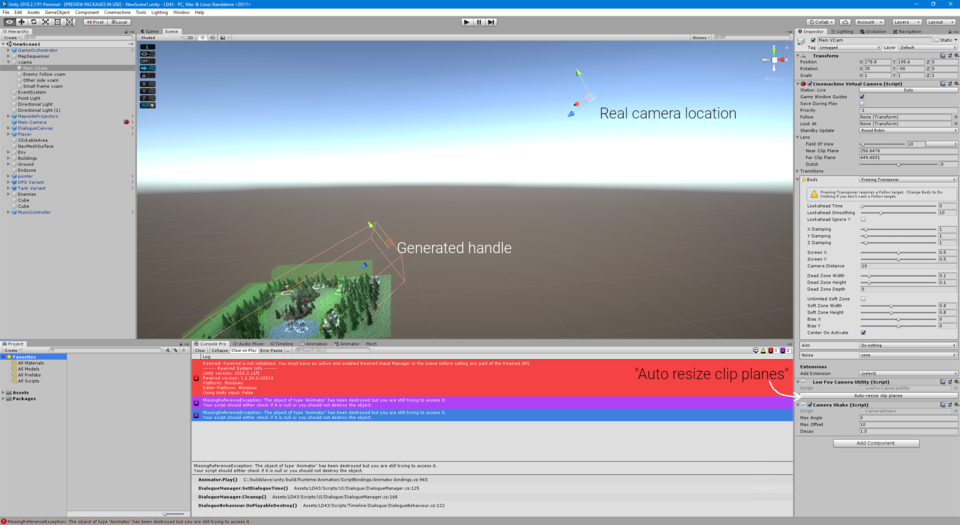960x525 pixels.
Task: Expand the GameOrchestrator hierarchy item
Action: (9, 50)
